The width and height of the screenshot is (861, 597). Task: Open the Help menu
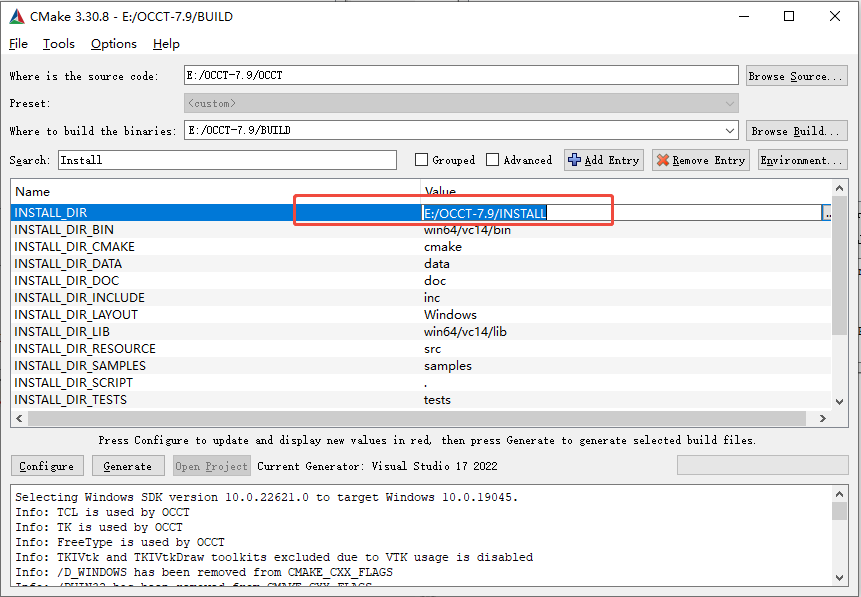pyautogui.click(x=166, y=44)
